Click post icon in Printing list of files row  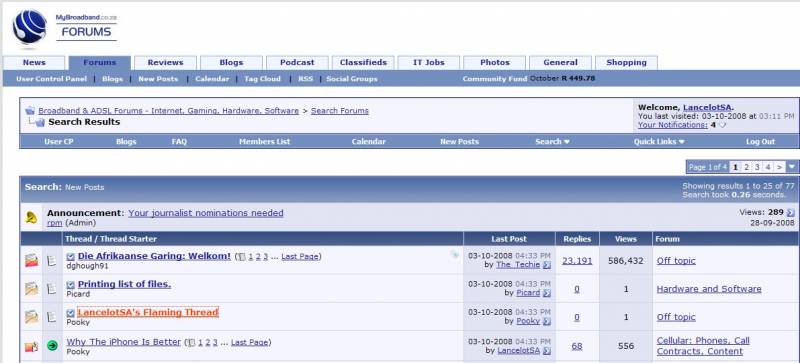coord(52,288)
